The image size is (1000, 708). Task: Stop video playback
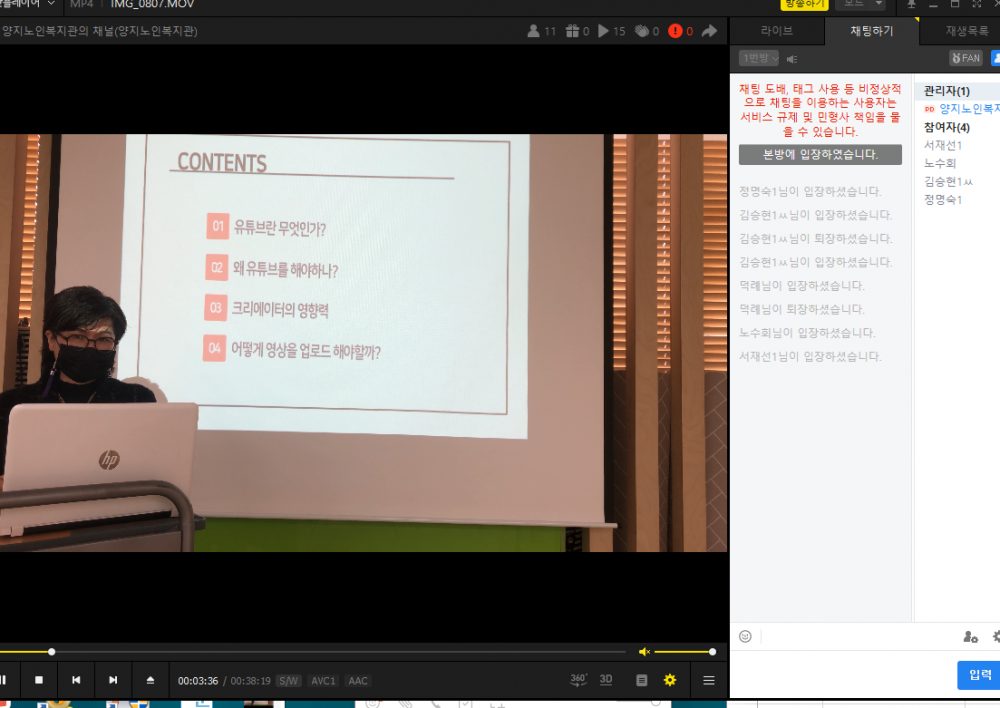tap(39, 680)
